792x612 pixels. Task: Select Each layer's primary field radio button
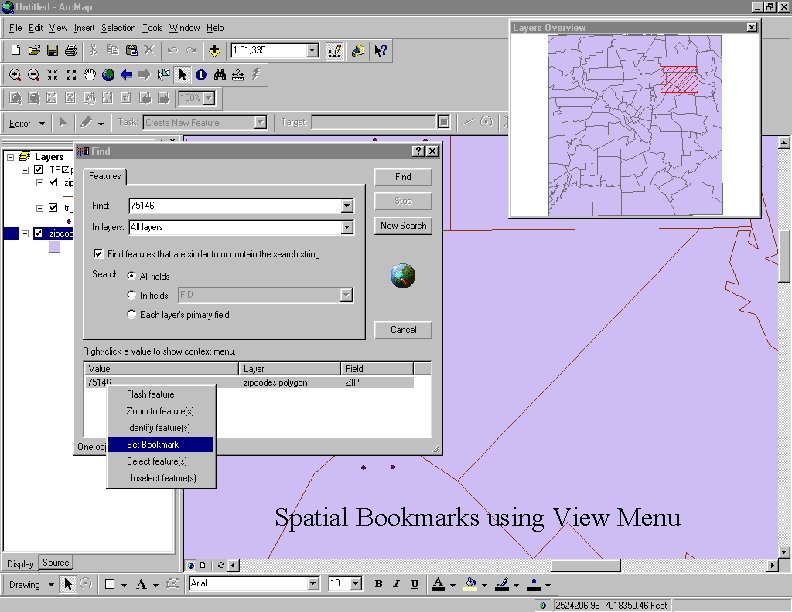(x=131, y=314)
